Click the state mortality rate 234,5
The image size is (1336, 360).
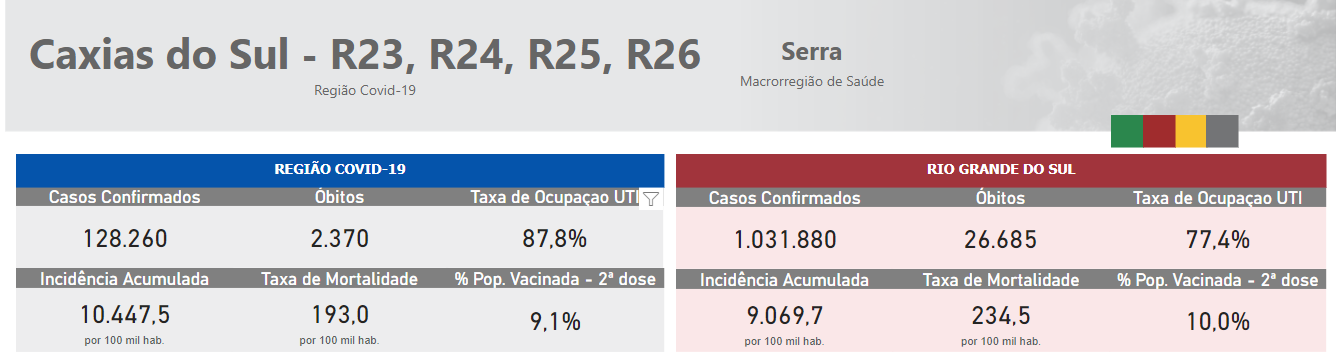pos(1000,316)
